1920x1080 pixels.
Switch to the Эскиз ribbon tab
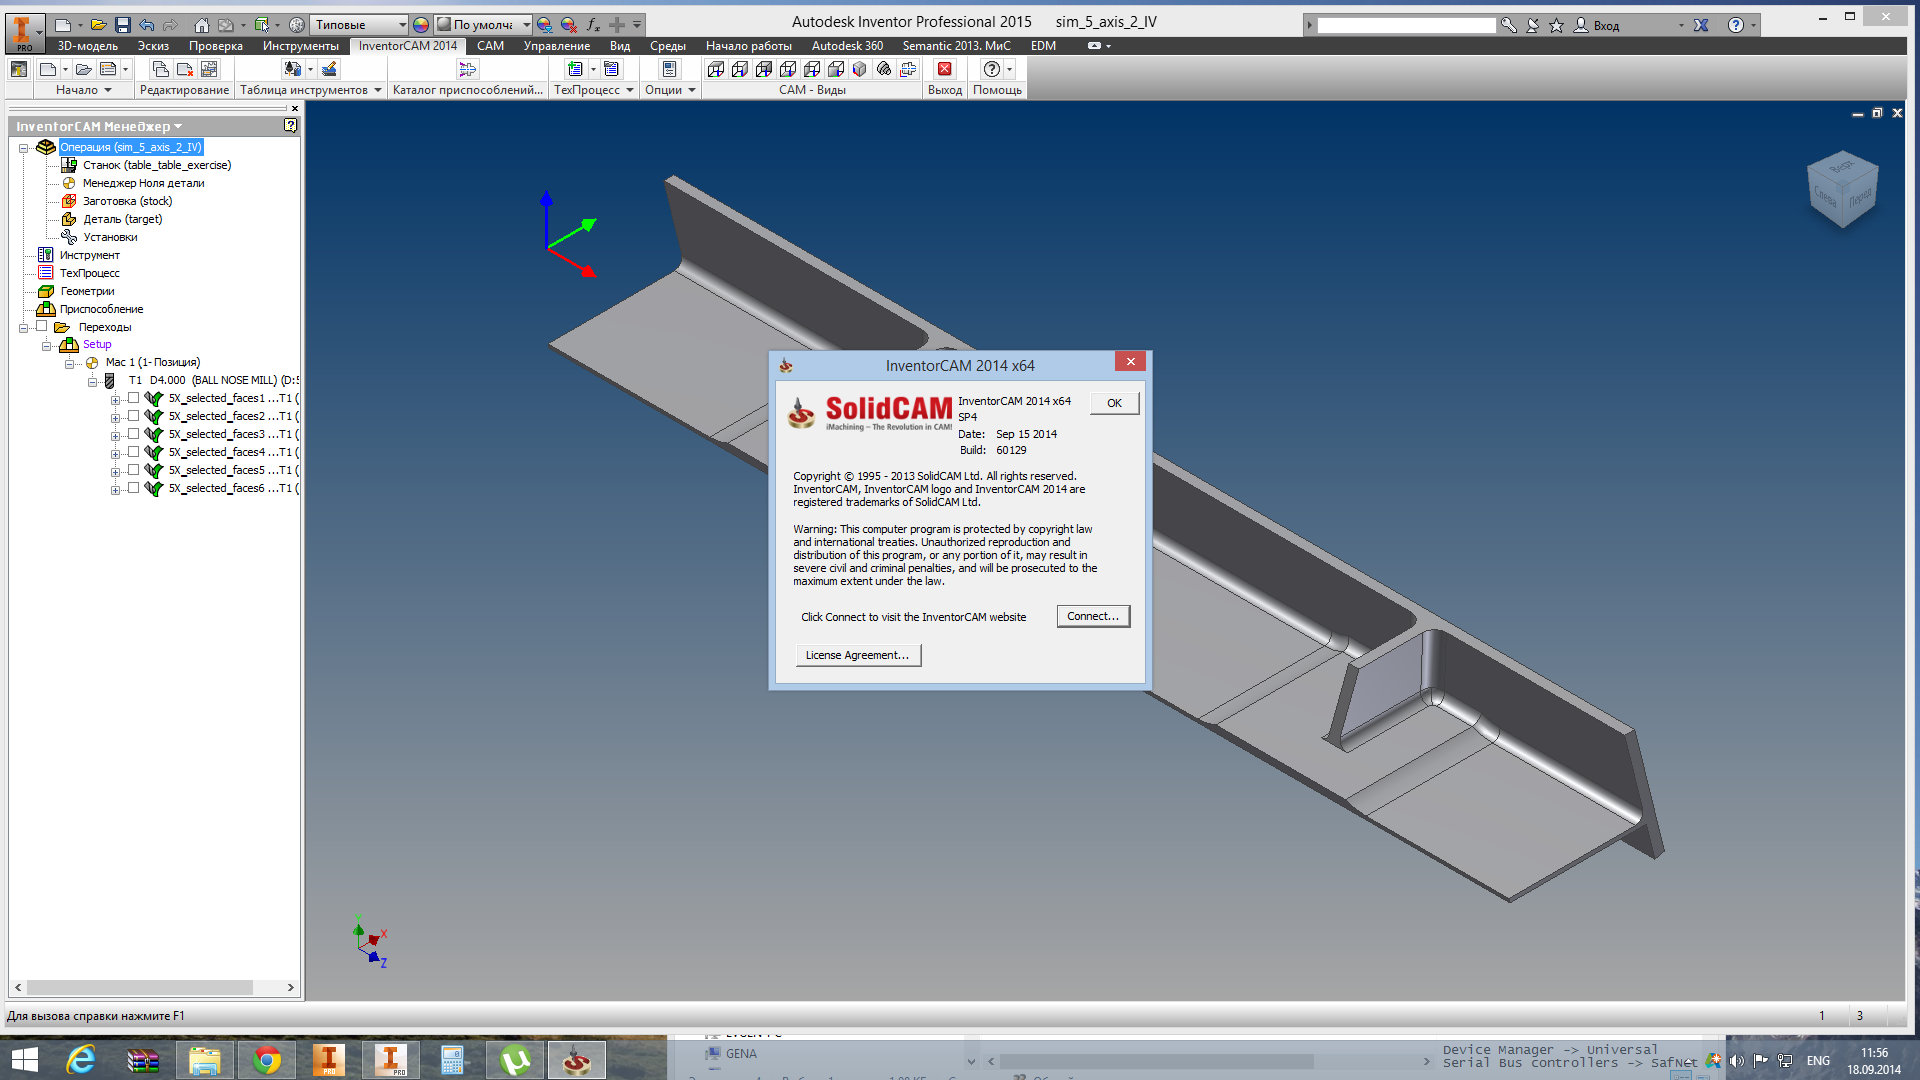click(153, 46)
